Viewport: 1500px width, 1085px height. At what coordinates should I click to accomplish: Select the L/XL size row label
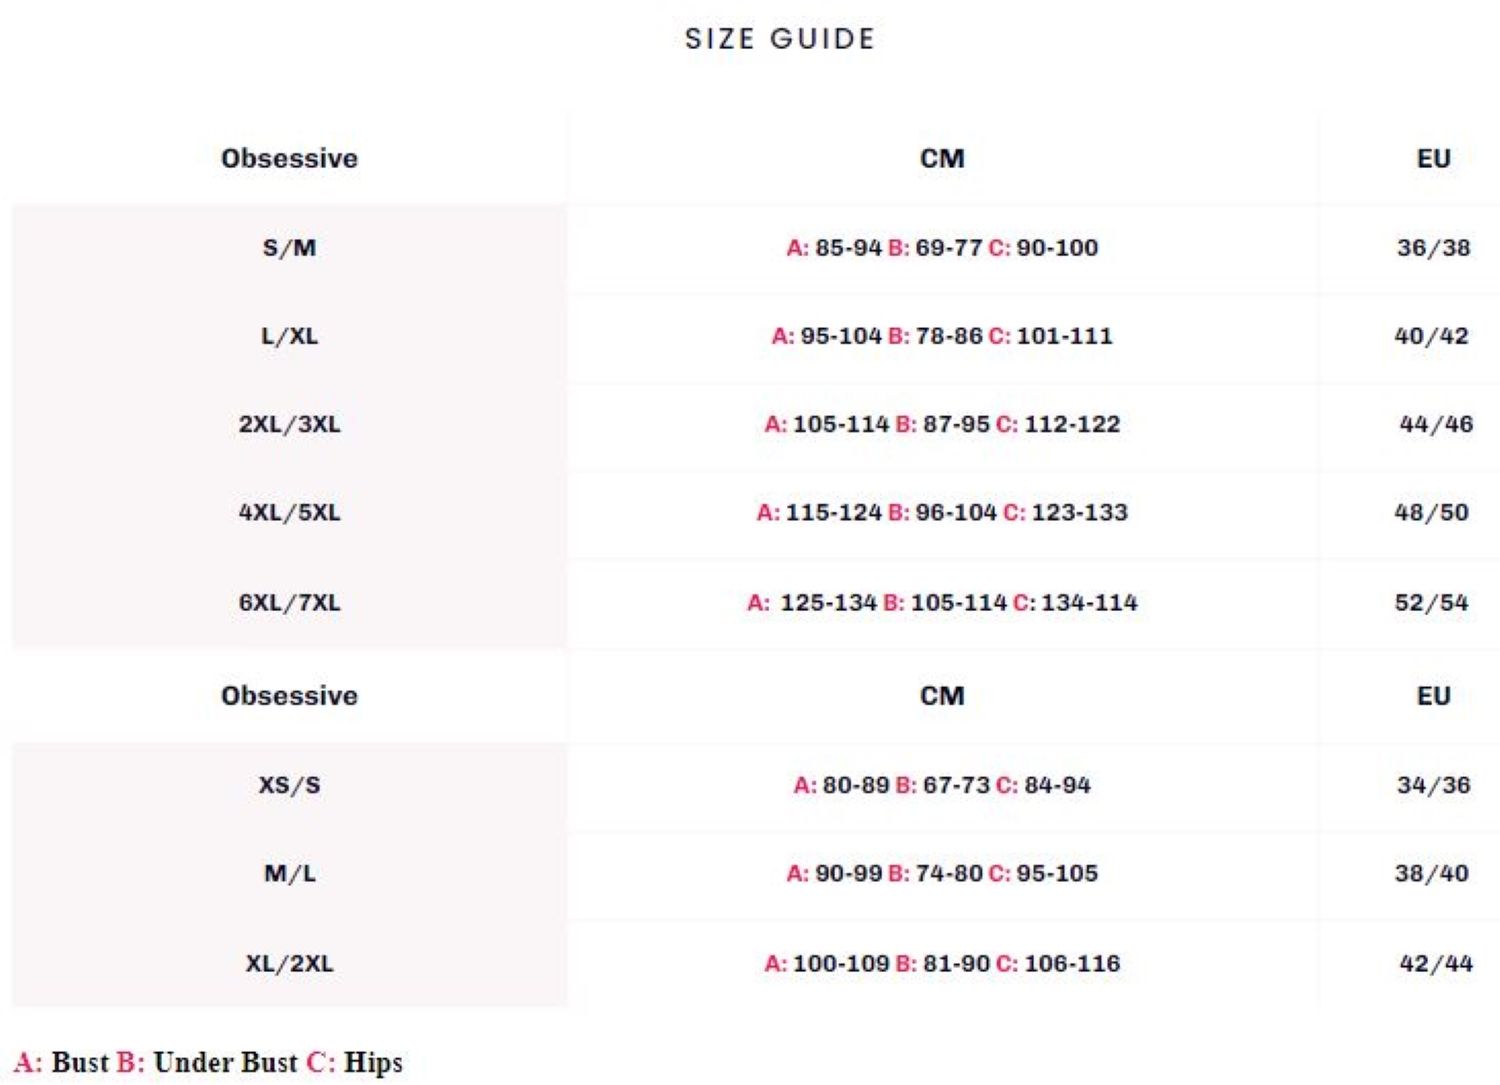(x=289, y=336)
